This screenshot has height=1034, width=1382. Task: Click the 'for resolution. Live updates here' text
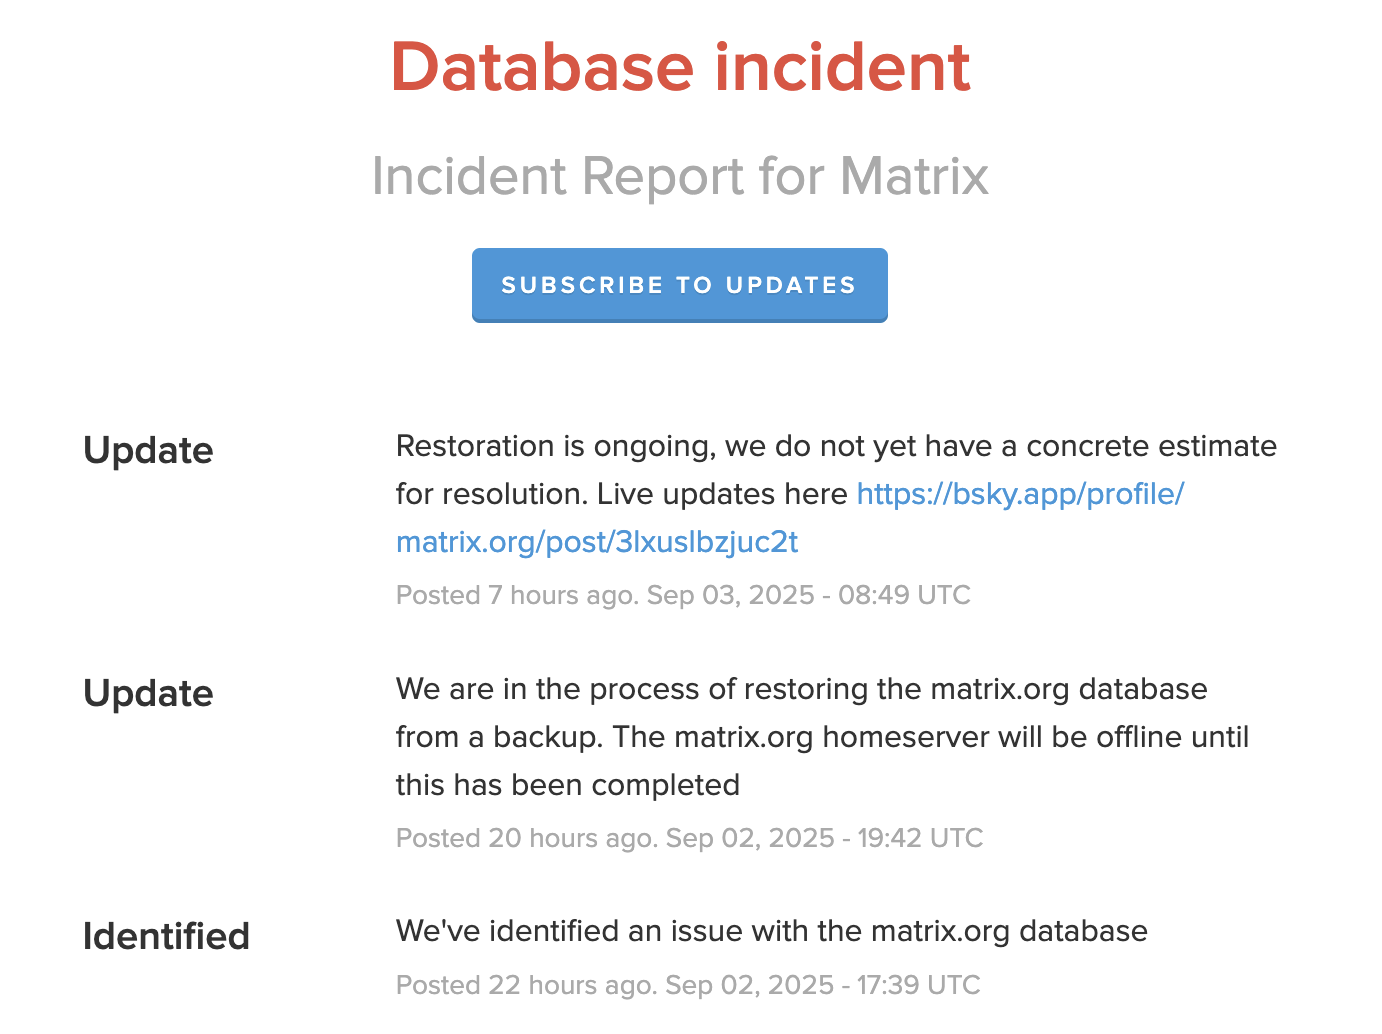(x=620, y=494)
